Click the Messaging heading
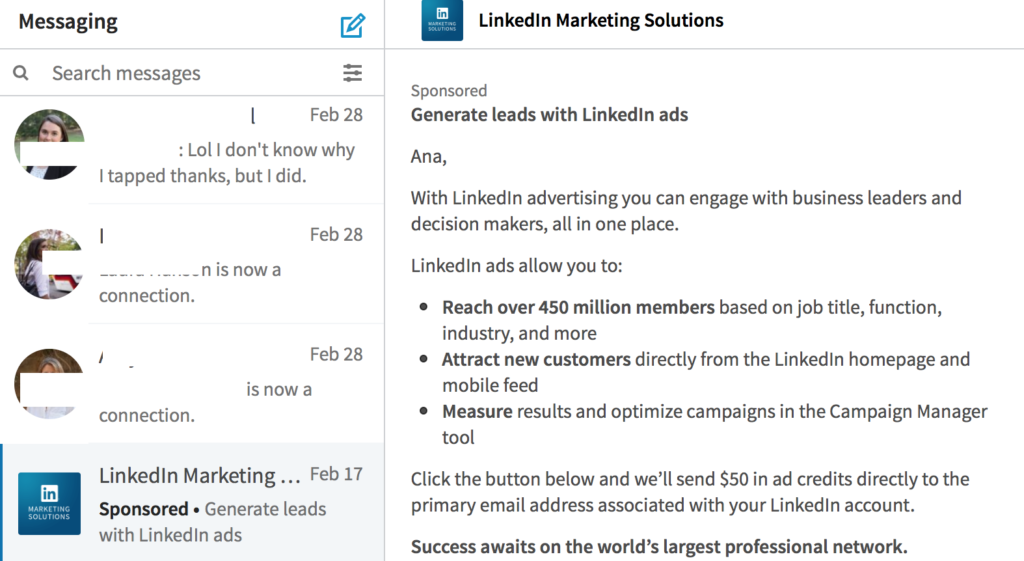 (x=68, y=22)
